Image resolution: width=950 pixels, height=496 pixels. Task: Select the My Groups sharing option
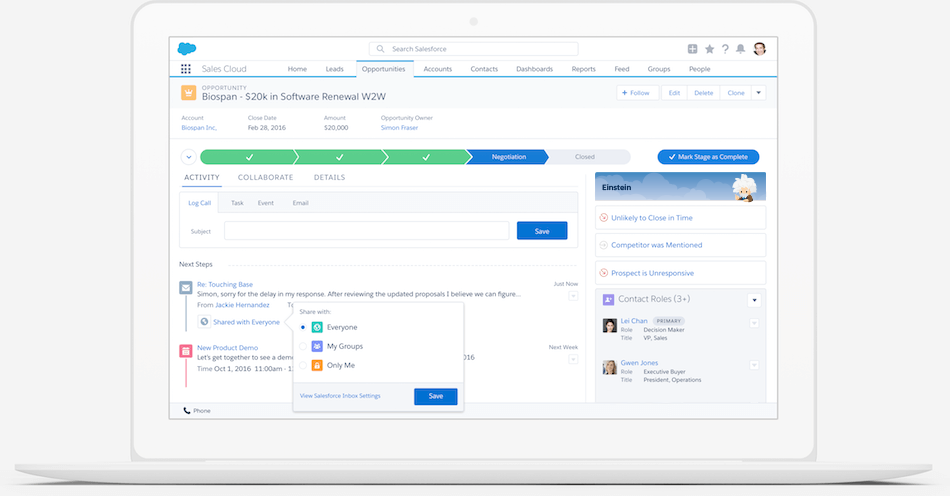[303, 346]
